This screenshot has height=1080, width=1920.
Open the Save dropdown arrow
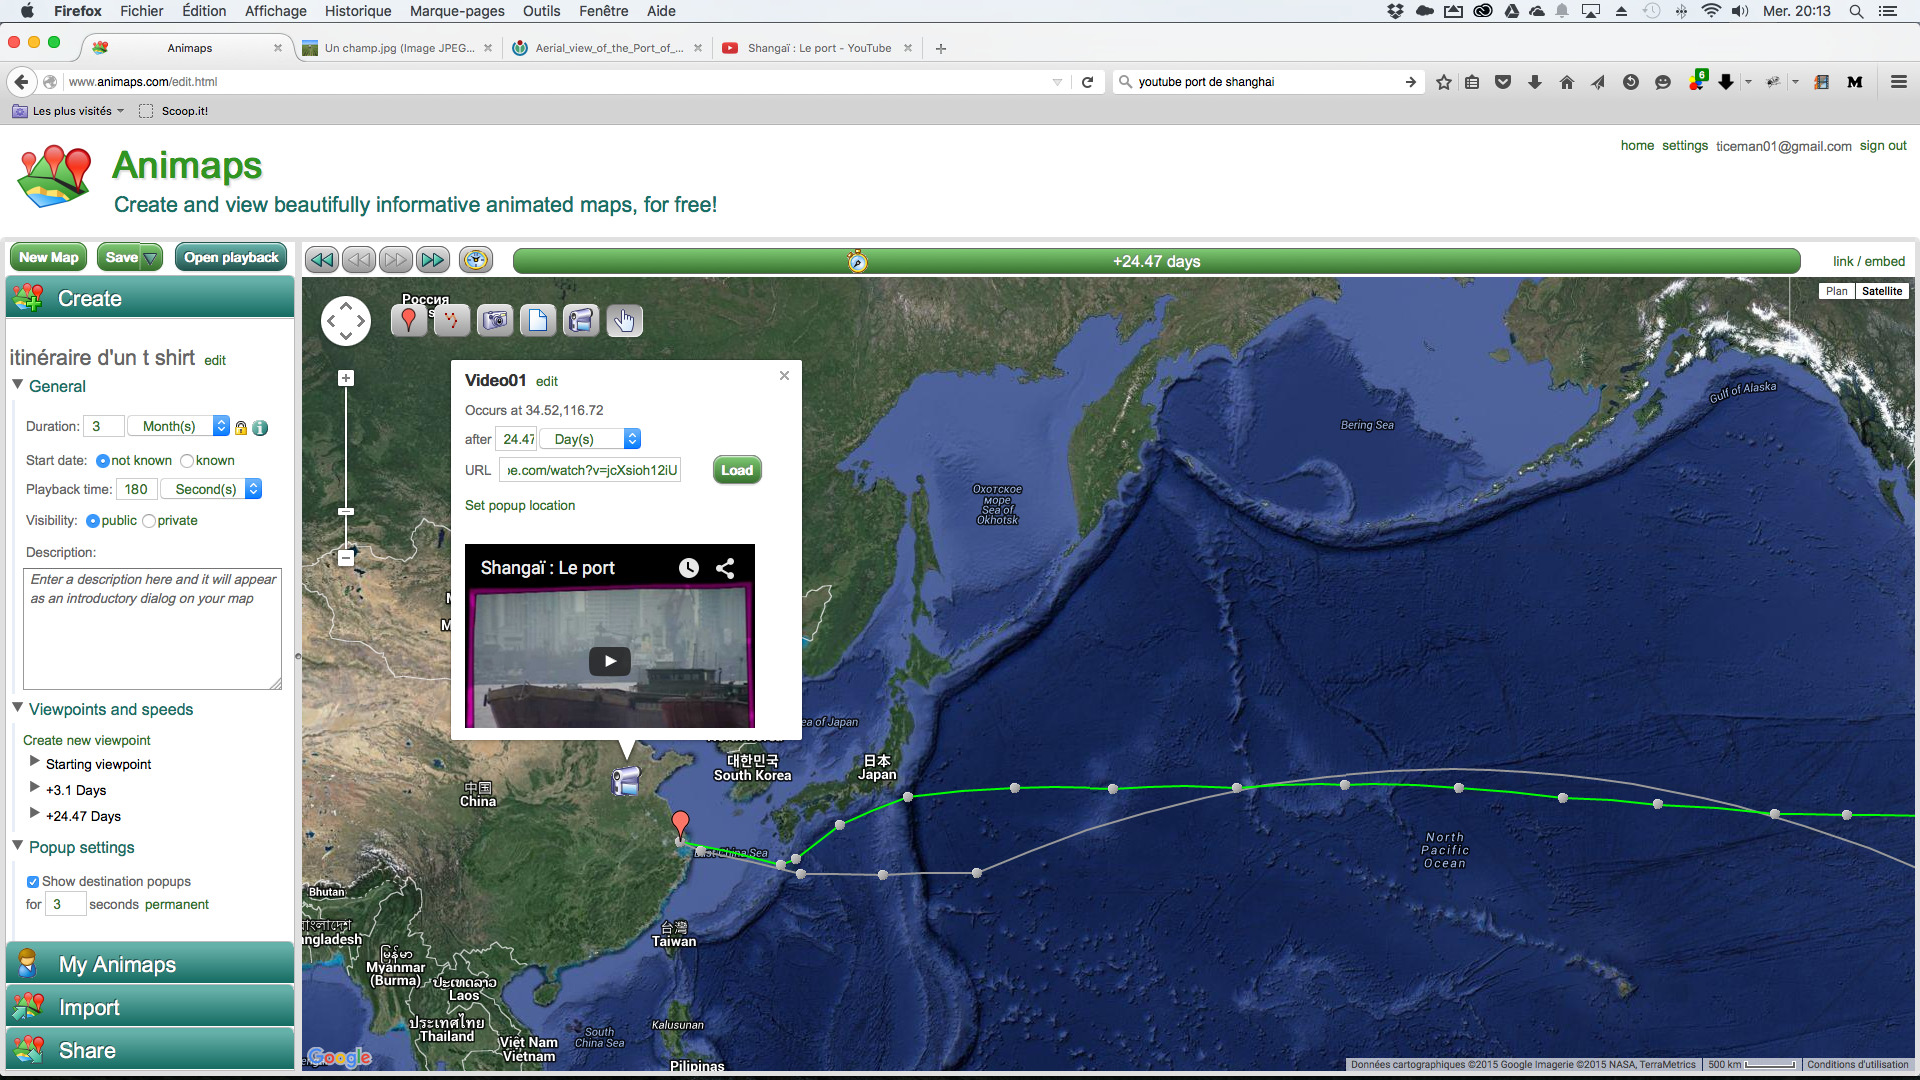click(x=151, y=258)
